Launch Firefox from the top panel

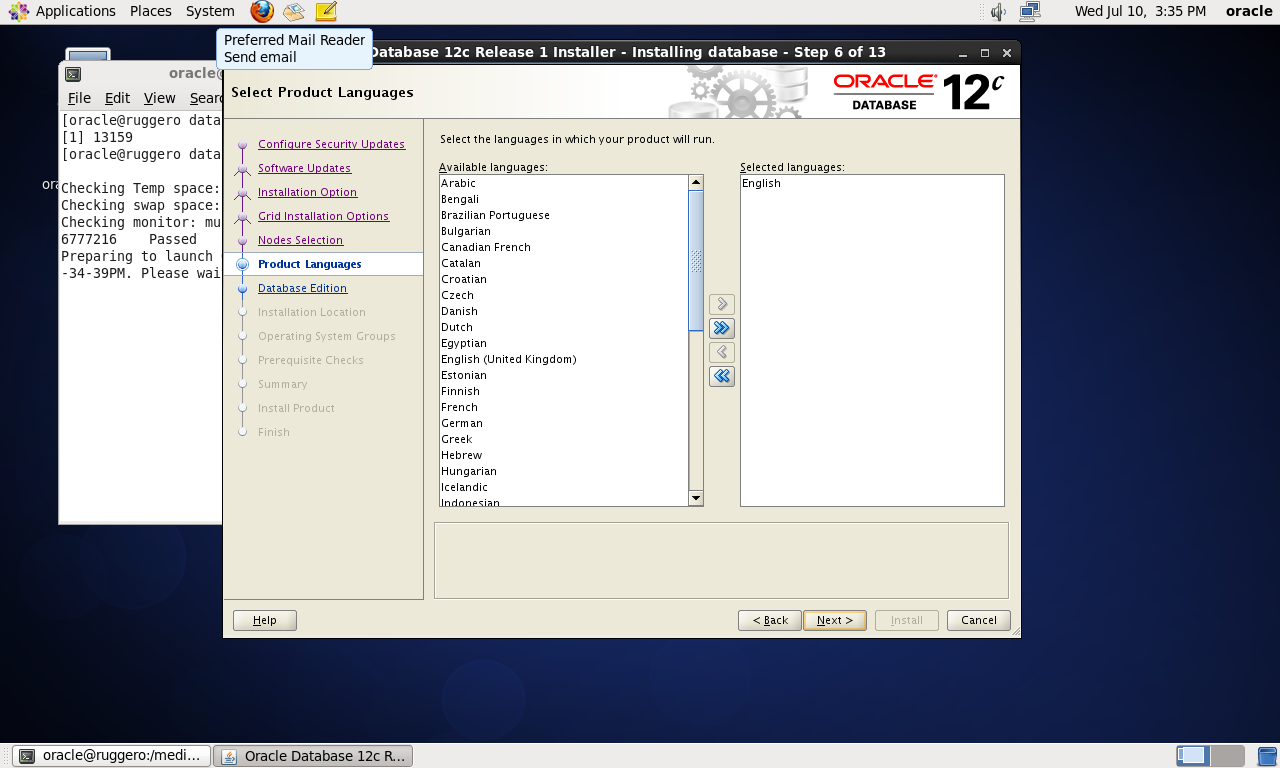point(262,12)
